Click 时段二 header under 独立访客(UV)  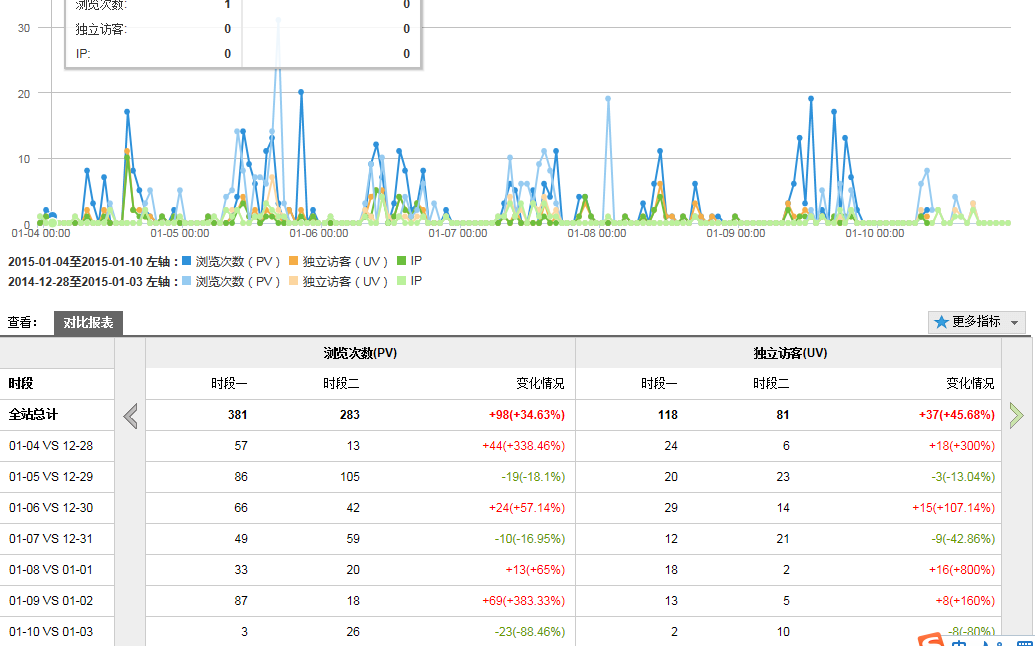point(771,383)
